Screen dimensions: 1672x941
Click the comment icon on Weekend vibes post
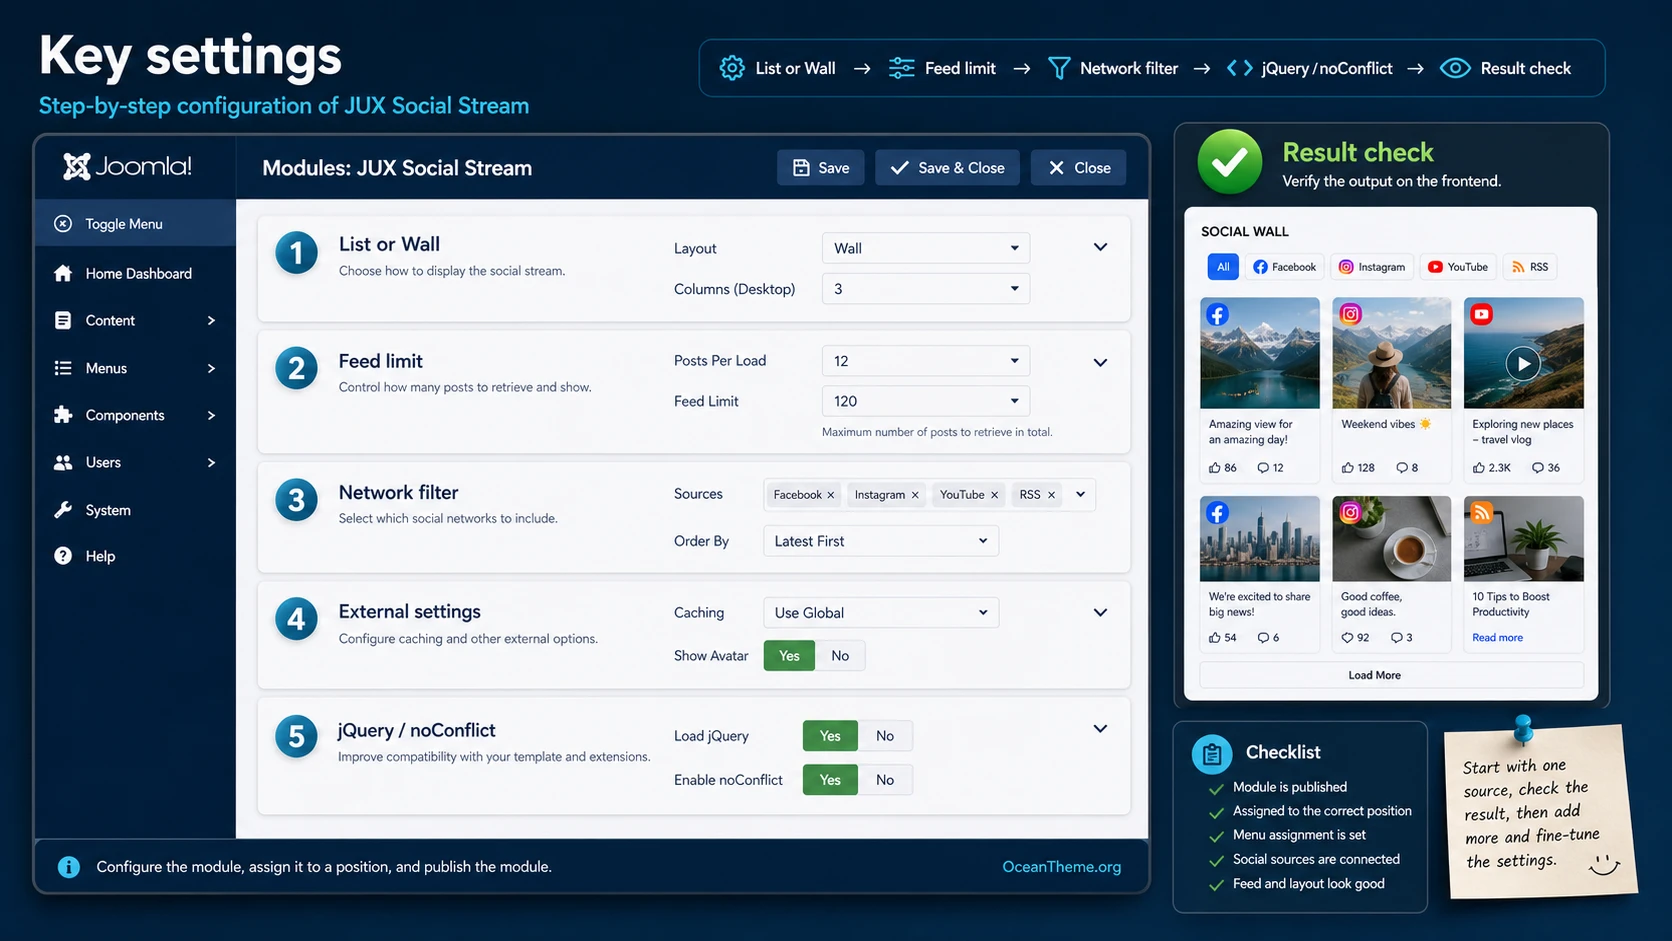1402,467
